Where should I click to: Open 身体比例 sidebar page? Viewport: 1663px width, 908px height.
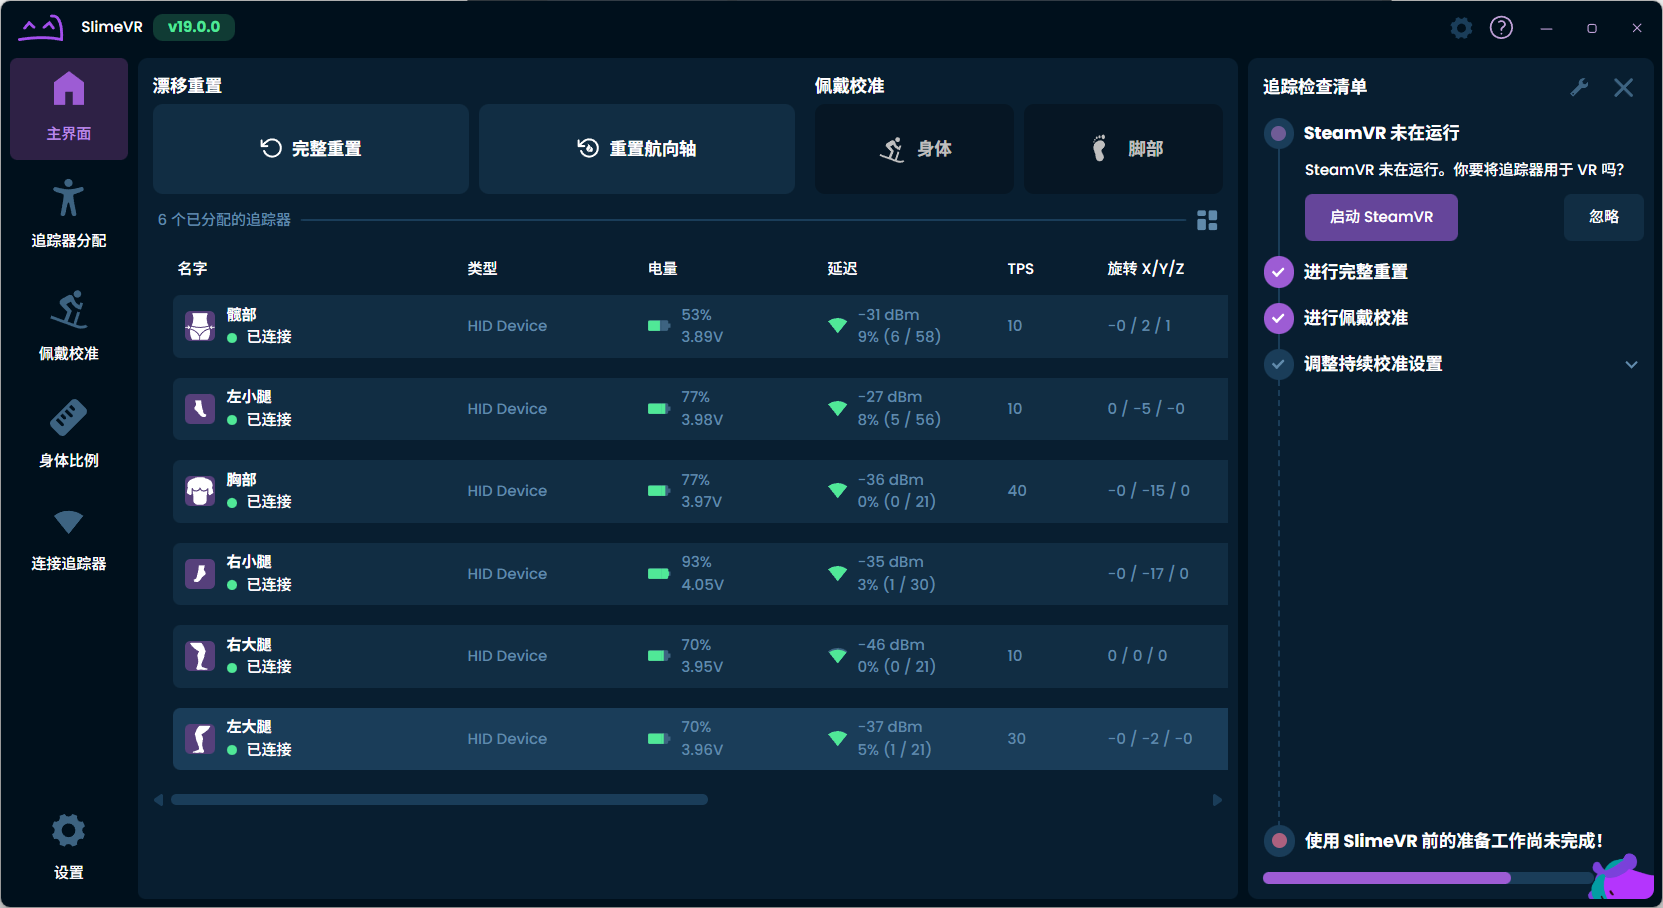69,434
